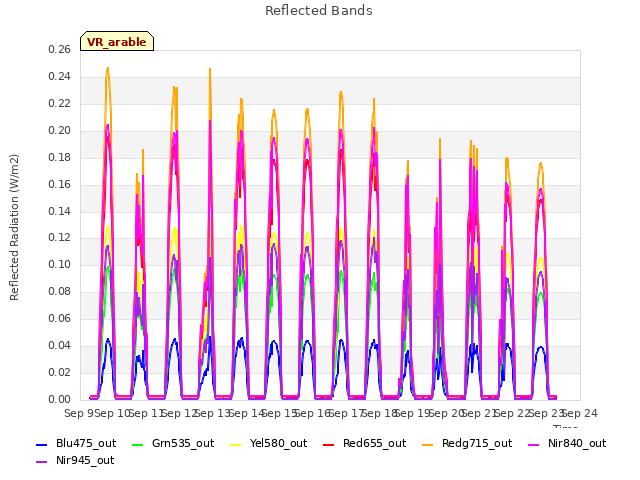Click the green Grn535_out legend swatch

[138, 444]
